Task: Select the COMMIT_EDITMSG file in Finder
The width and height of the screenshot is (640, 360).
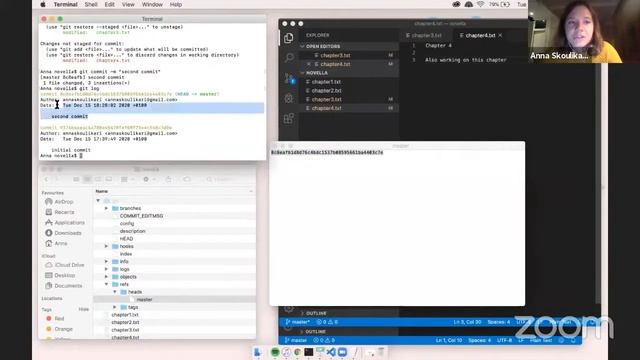Action: (141, 216)
